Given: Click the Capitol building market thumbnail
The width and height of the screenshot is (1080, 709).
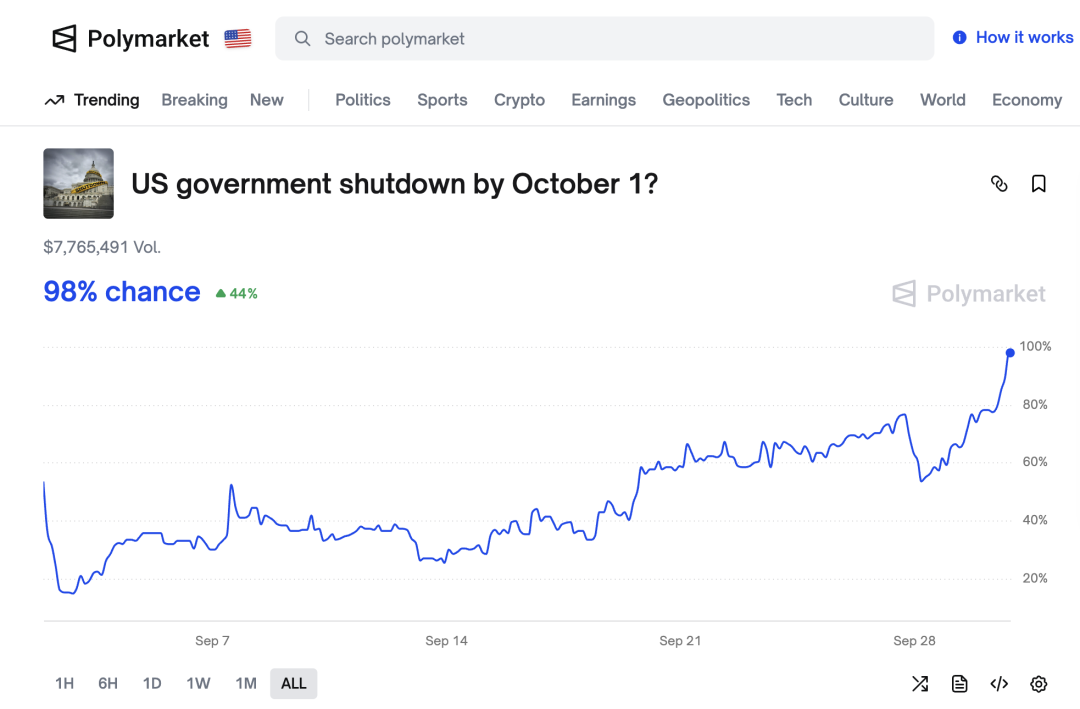Looking at the screenshot, I should [79, 184].
